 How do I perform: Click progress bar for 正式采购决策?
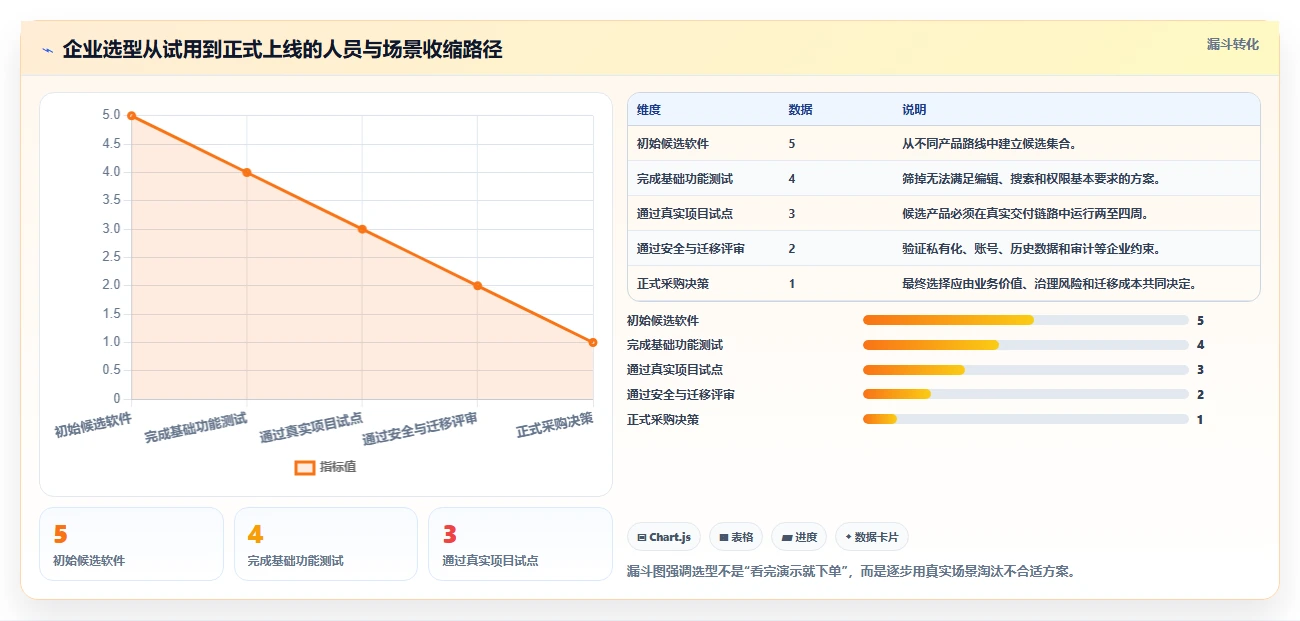tap(1026, 419)
